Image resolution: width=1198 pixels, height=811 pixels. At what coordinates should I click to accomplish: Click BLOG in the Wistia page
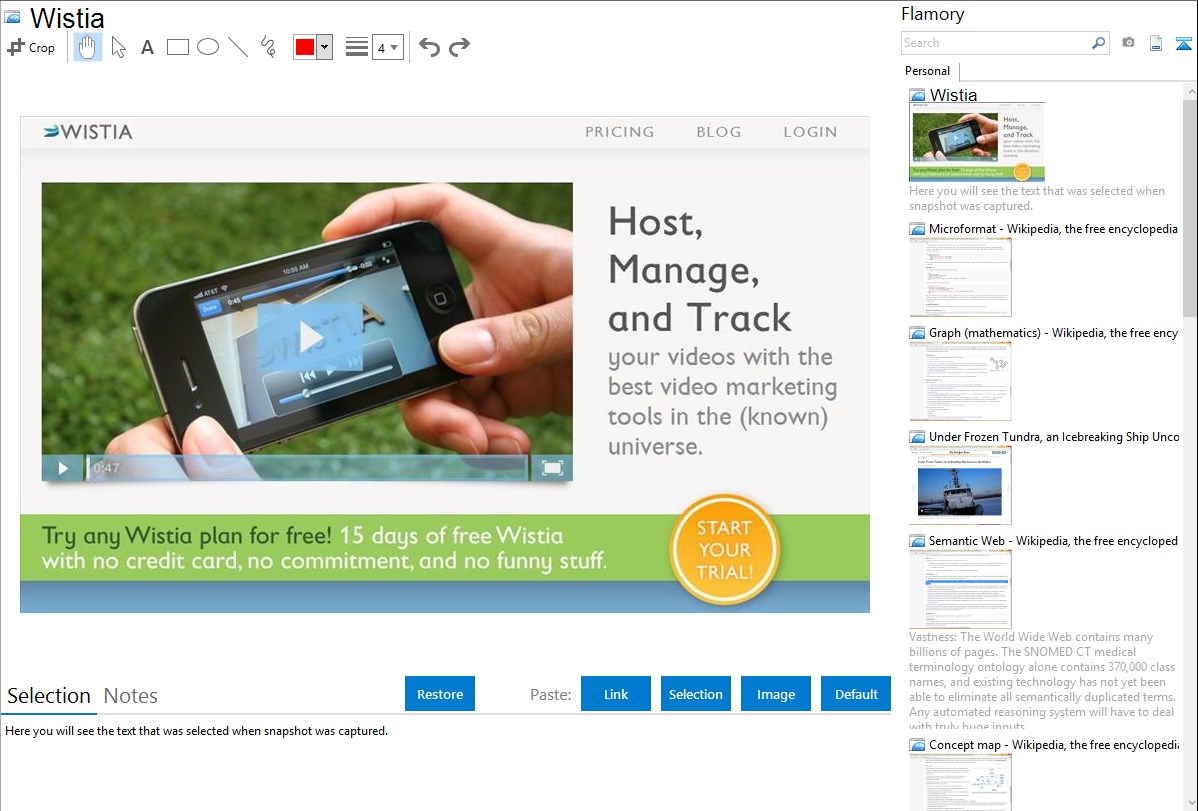click(719, 131)
